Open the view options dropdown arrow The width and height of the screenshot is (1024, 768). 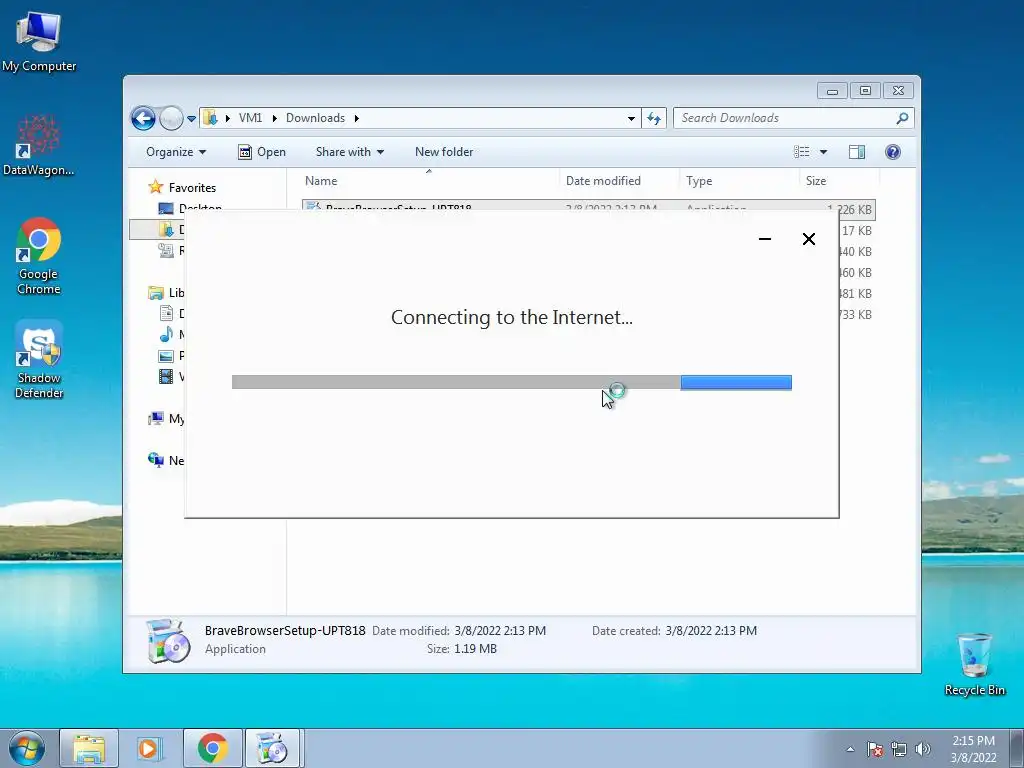(823, 152)
